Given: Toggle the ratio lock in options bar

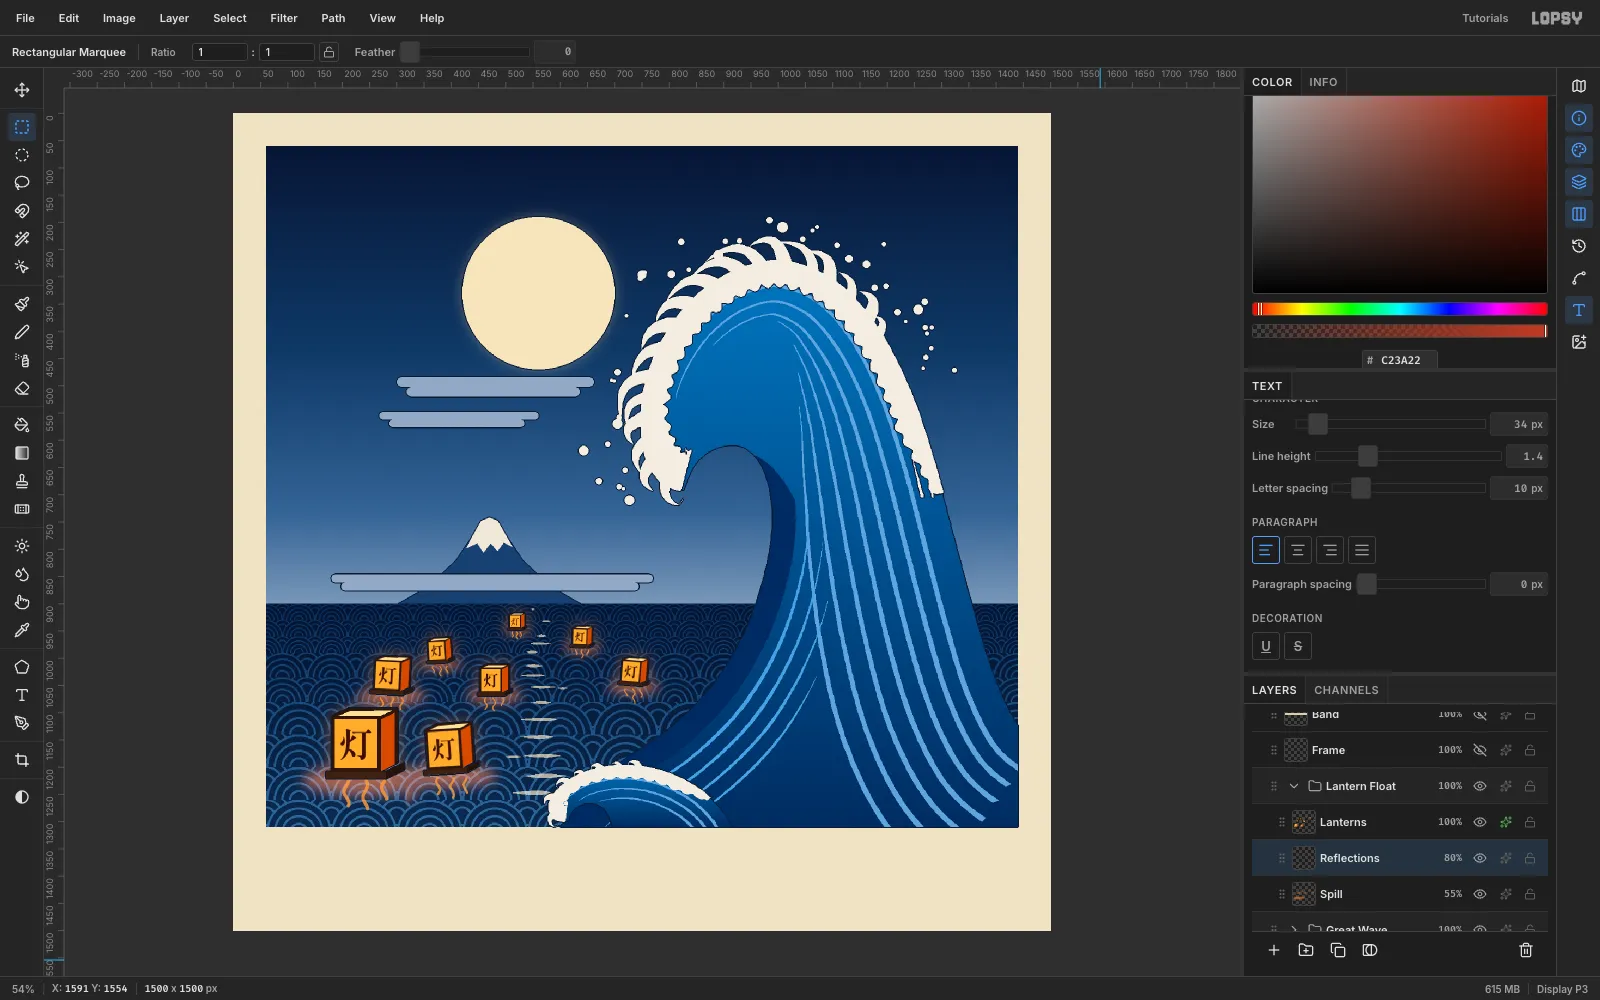Looking at the screenshot, I should [x=329, y=52].
